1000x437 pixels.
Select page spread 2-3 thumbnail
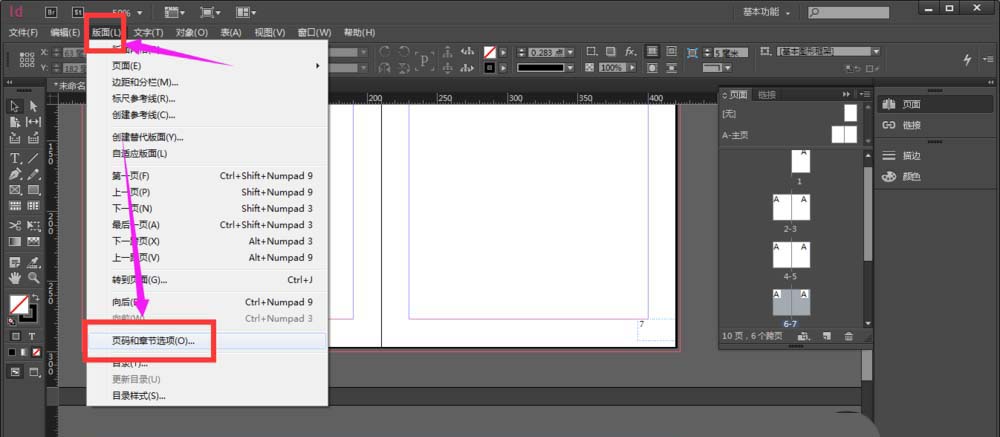click(x=791, y=208)
